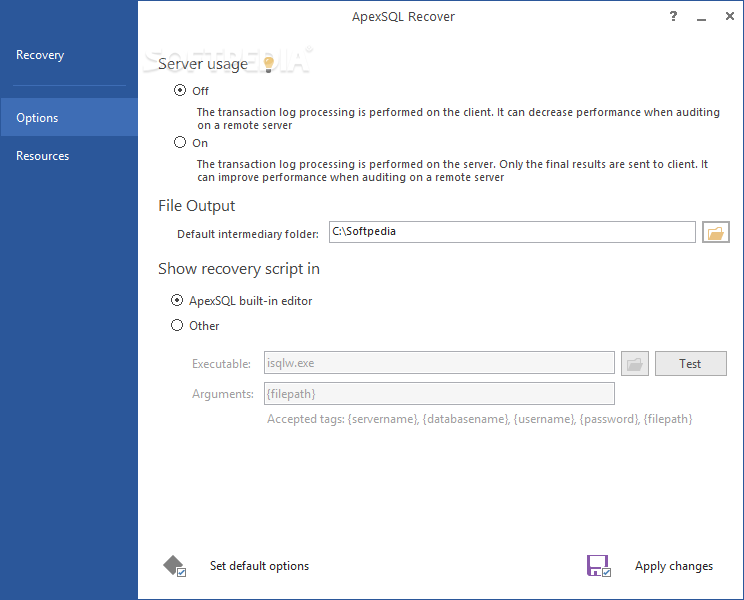Click the Apply changes label
The width and height of the screenshot is (744, 600).
pos(674,566)
